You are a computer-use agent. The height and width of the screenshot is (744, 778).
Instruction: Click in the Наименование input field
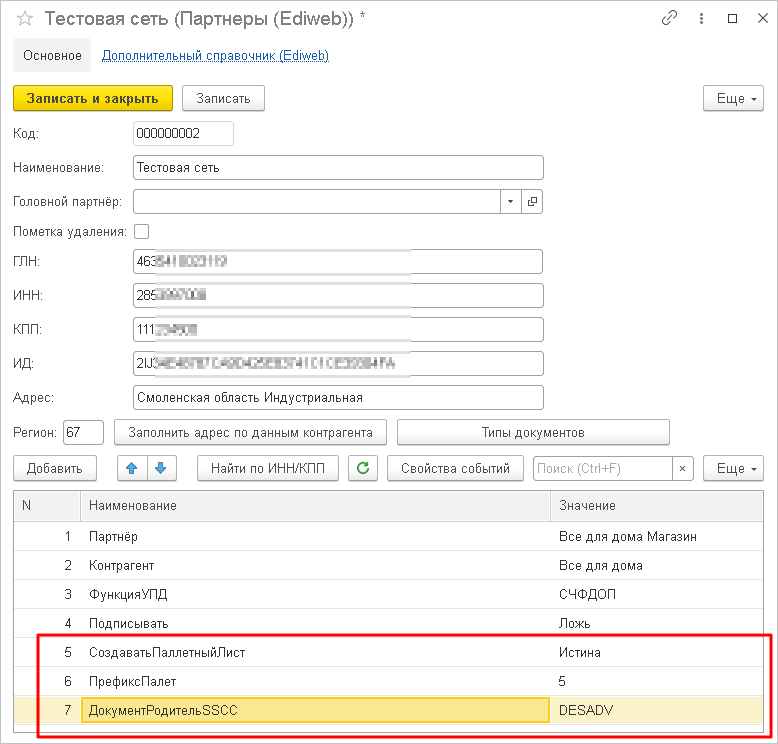338,168
